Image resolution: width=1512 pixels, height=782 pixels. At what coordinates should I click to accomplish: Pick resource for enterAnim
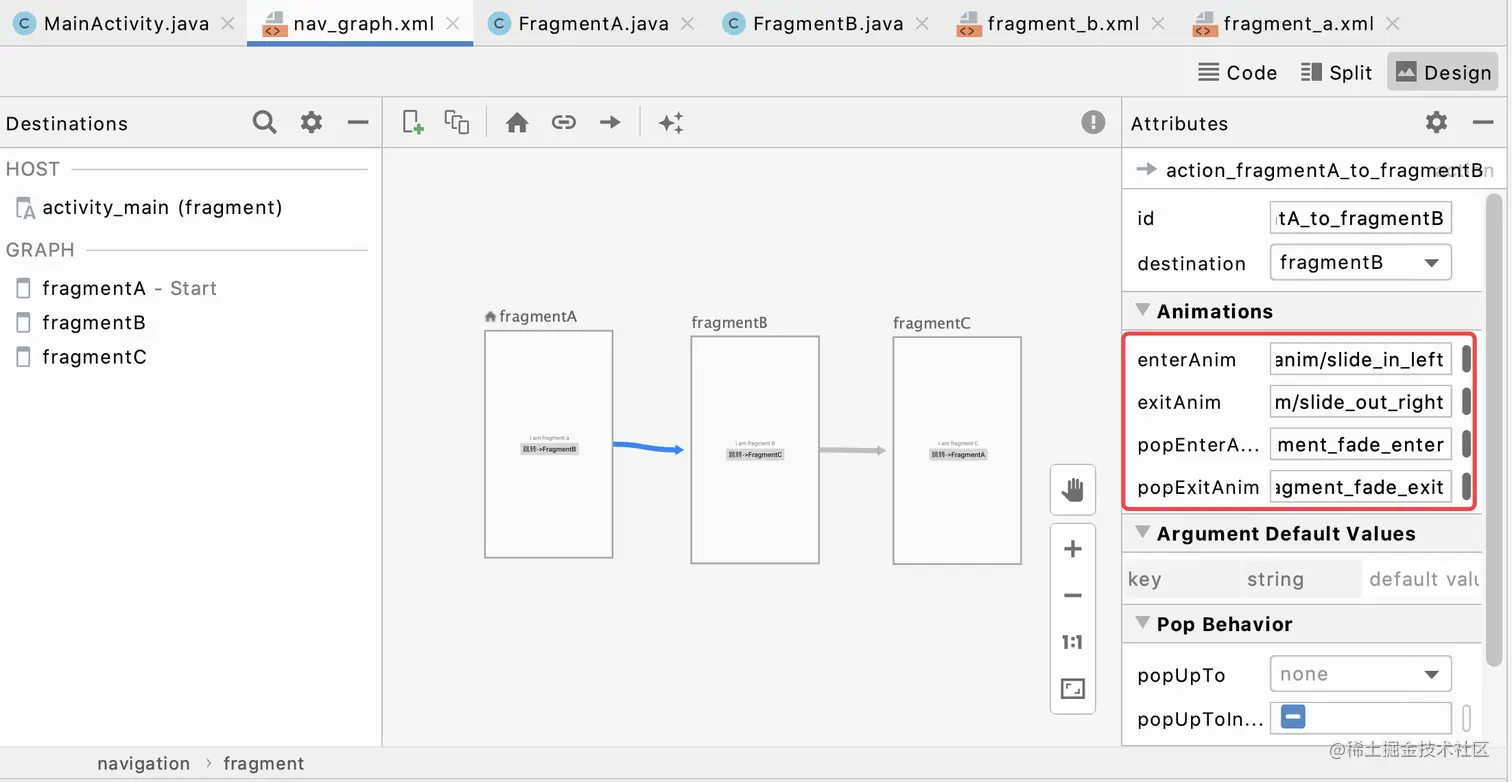(1466, 359)
